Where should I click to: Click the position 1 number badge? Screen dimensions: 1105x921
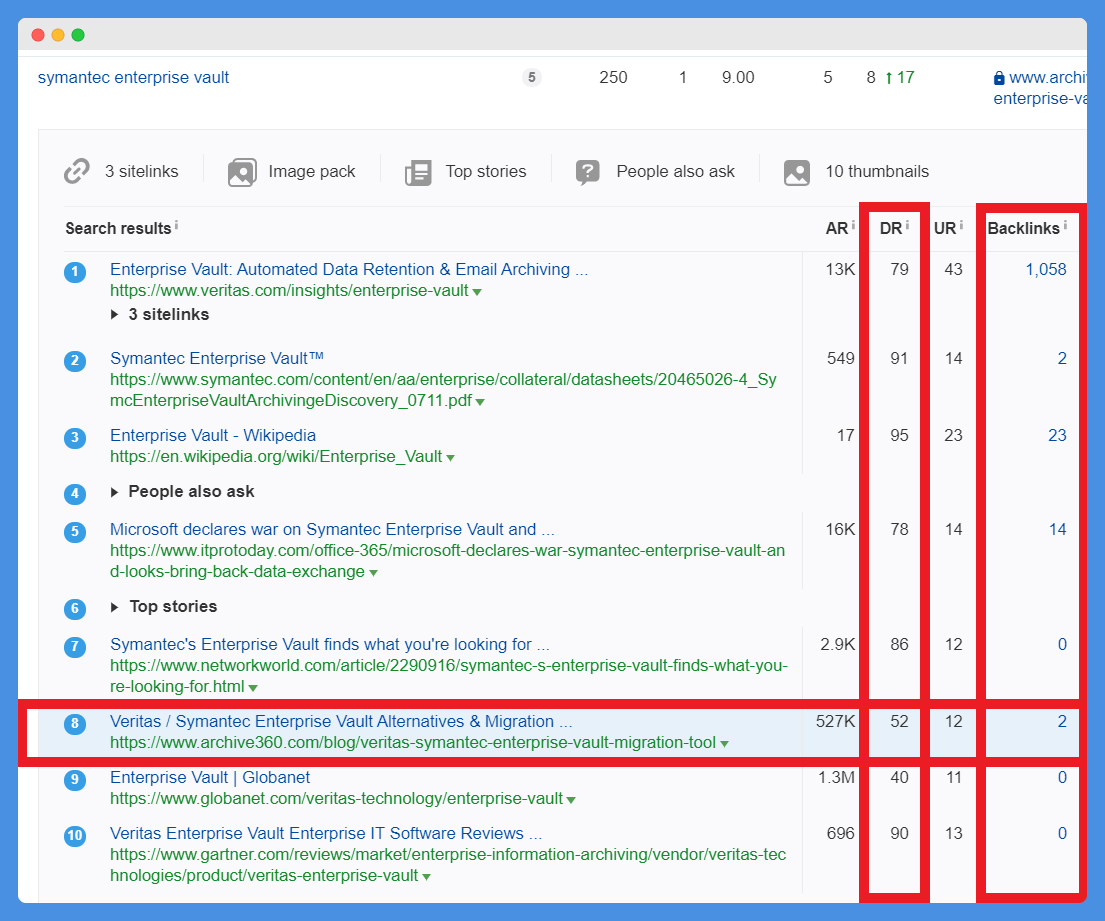click(x=75, y=272)
